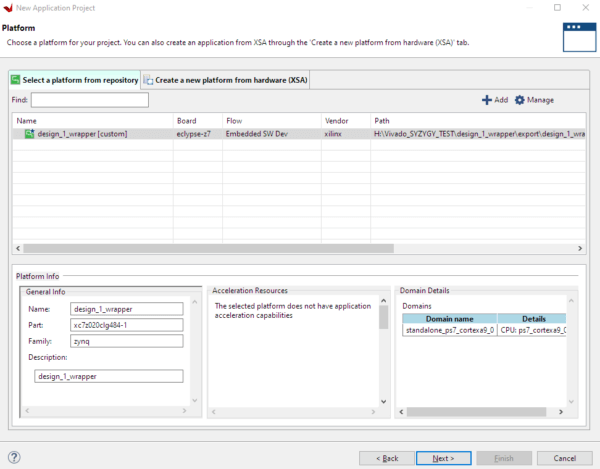Click the design_1_wrapper platform row icon
The image size is (600, 469).
coord(29,133)
